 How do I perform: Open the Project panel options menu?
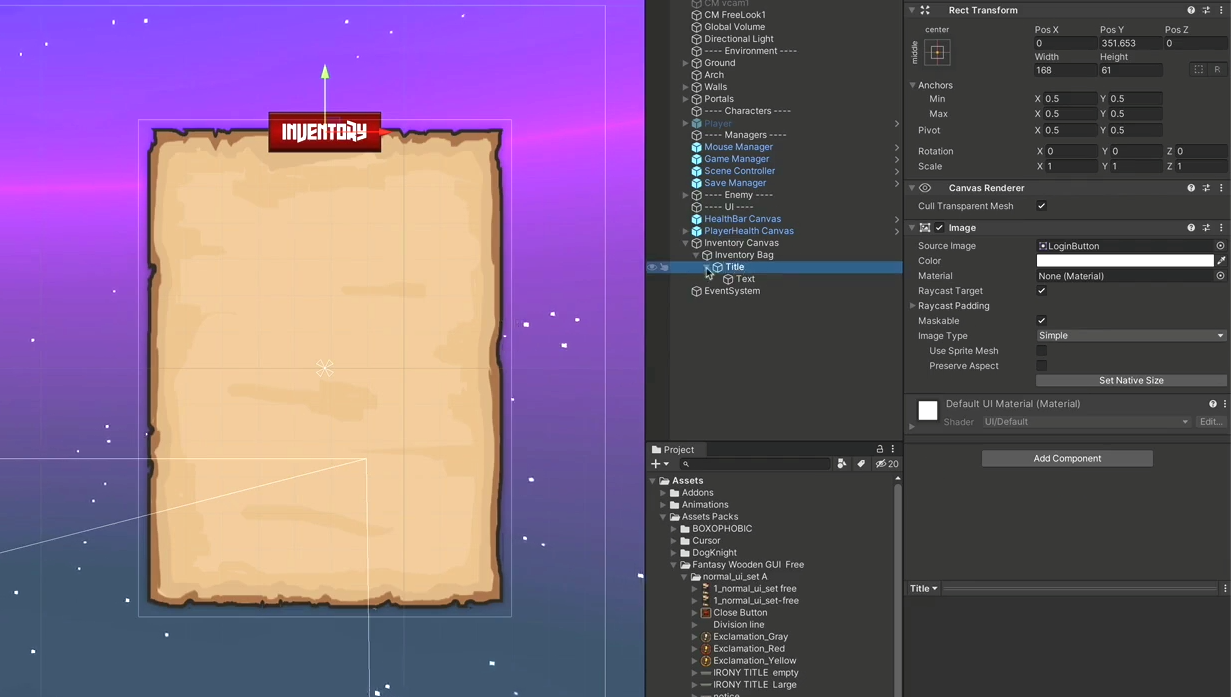pyautogui.click(x=892, y=449)
